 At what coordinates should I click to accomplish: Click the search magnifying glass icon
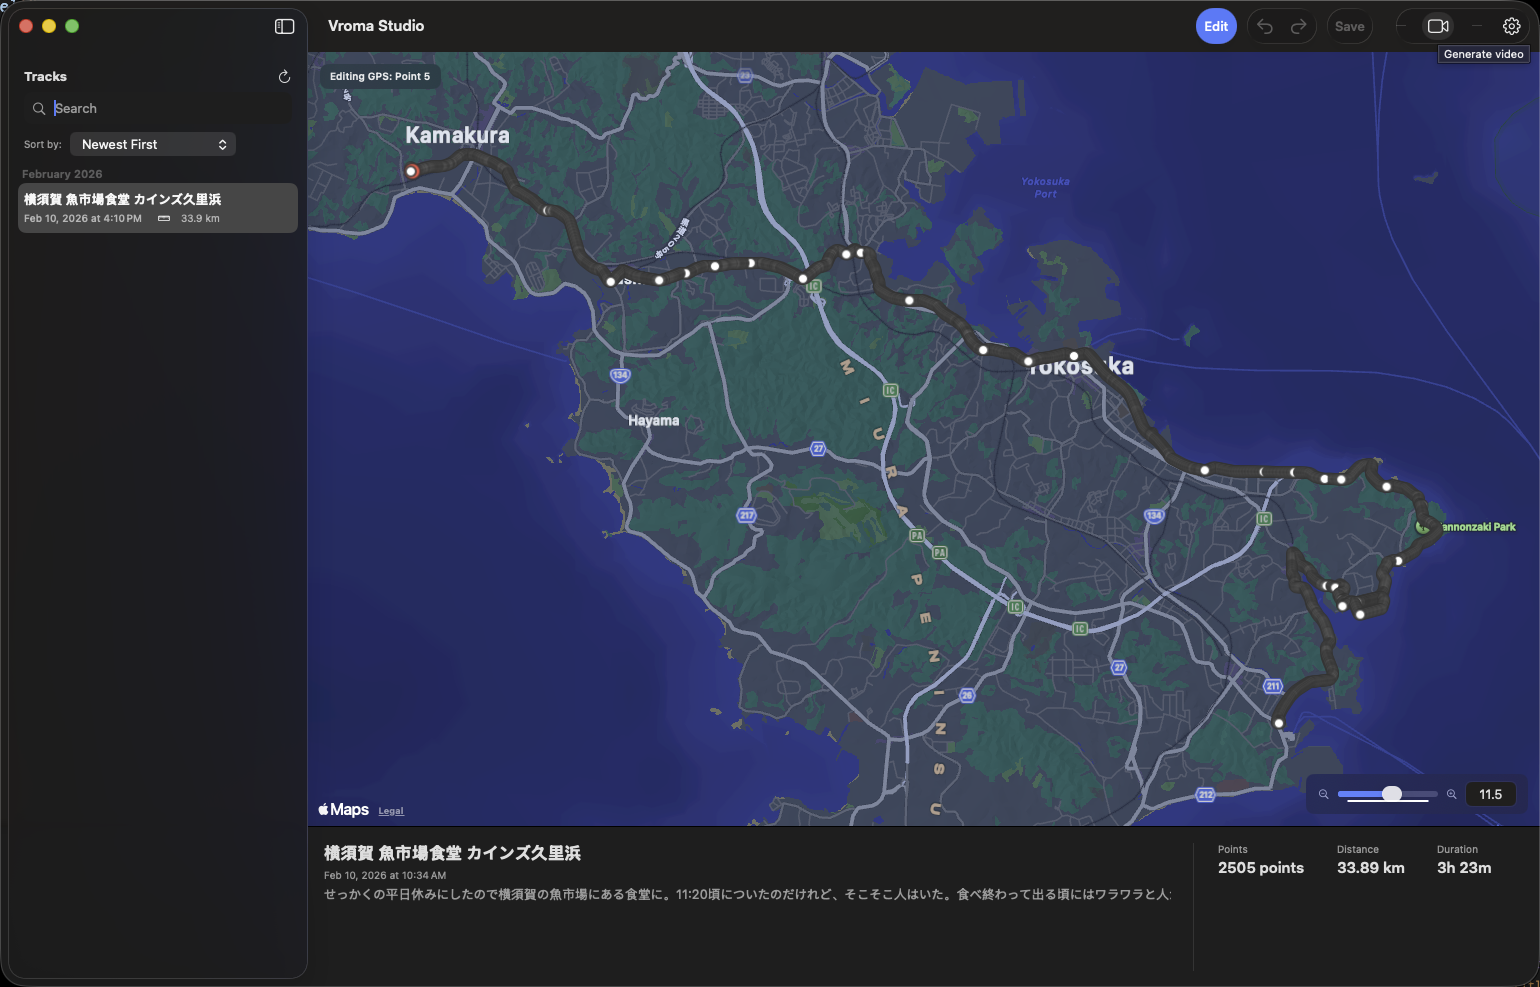click(x=39, y=108)
